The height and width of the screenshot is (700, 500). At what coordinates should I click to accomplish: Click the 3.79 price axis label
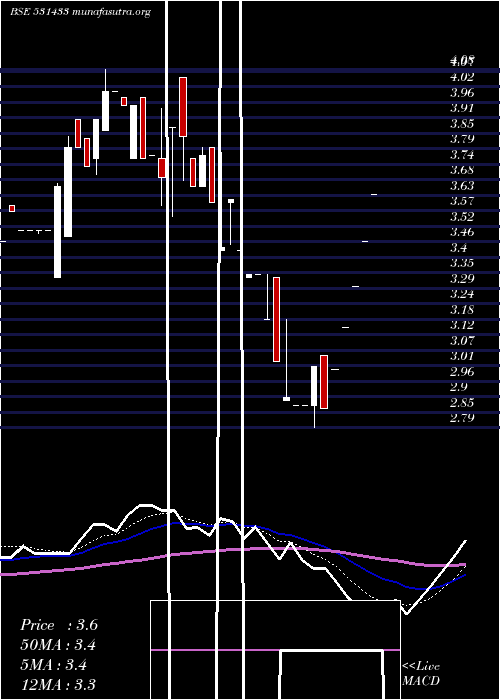(462, 138)
